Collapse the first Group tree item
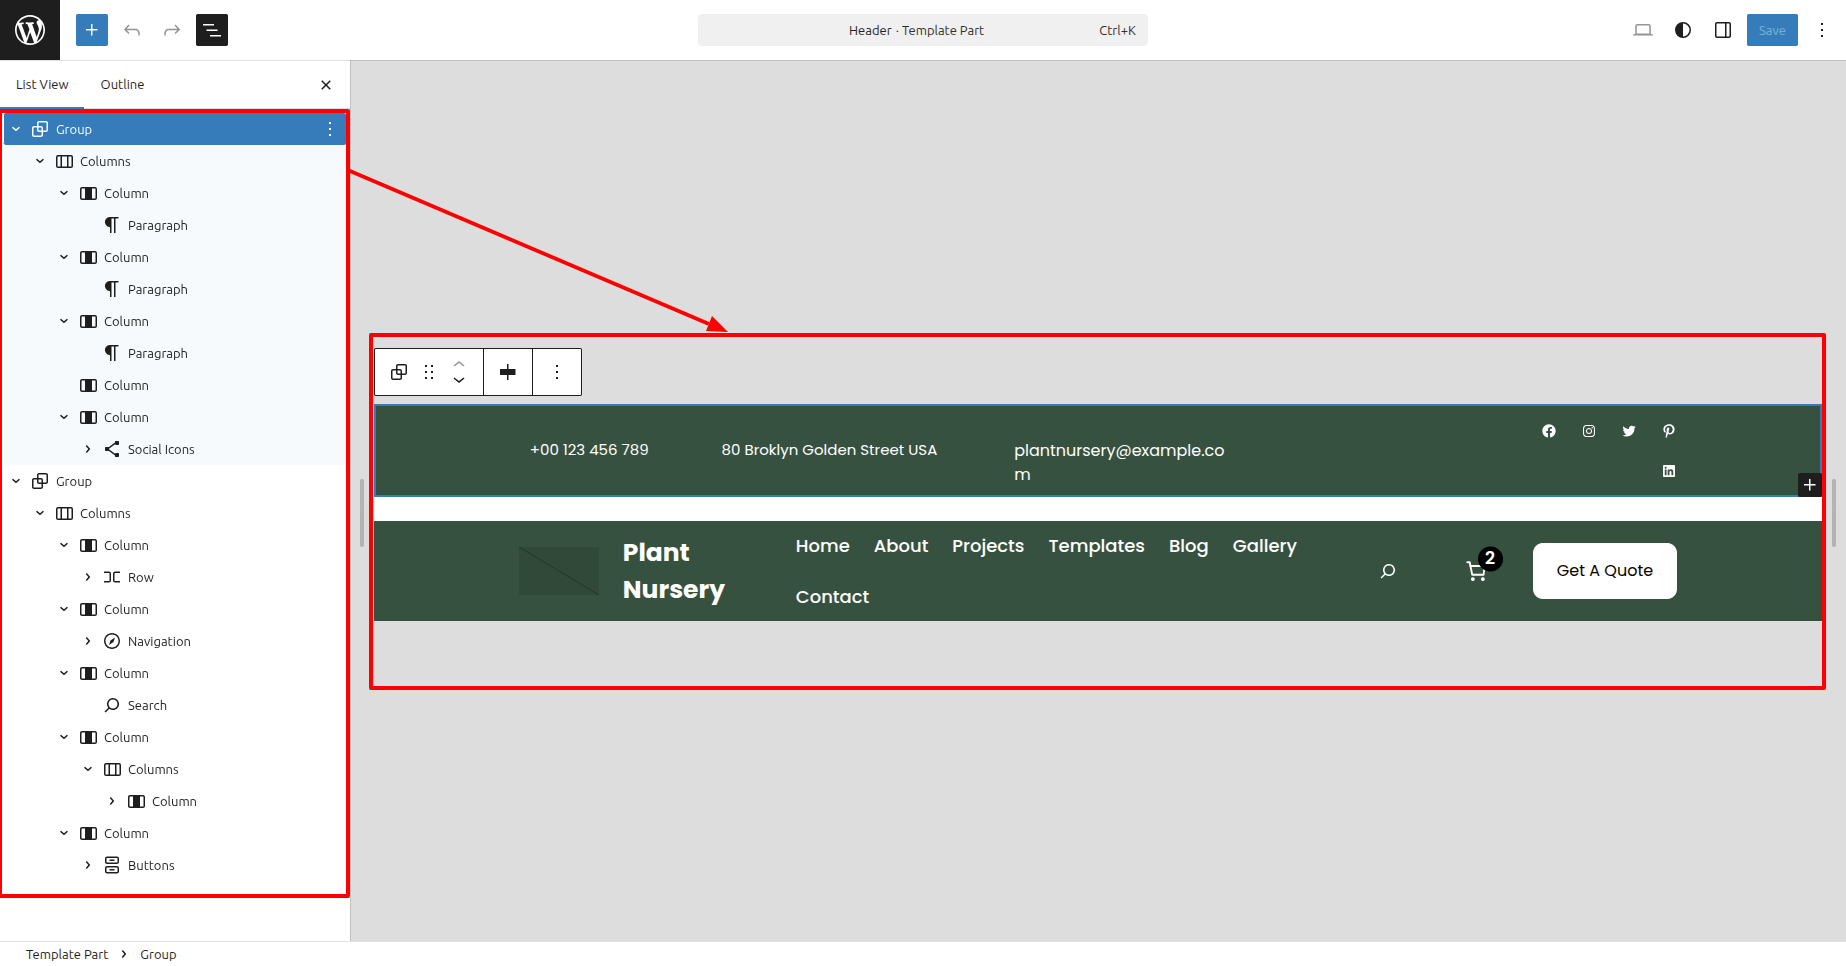Viewport: 1846px width, 966px height. coord(16,129)
